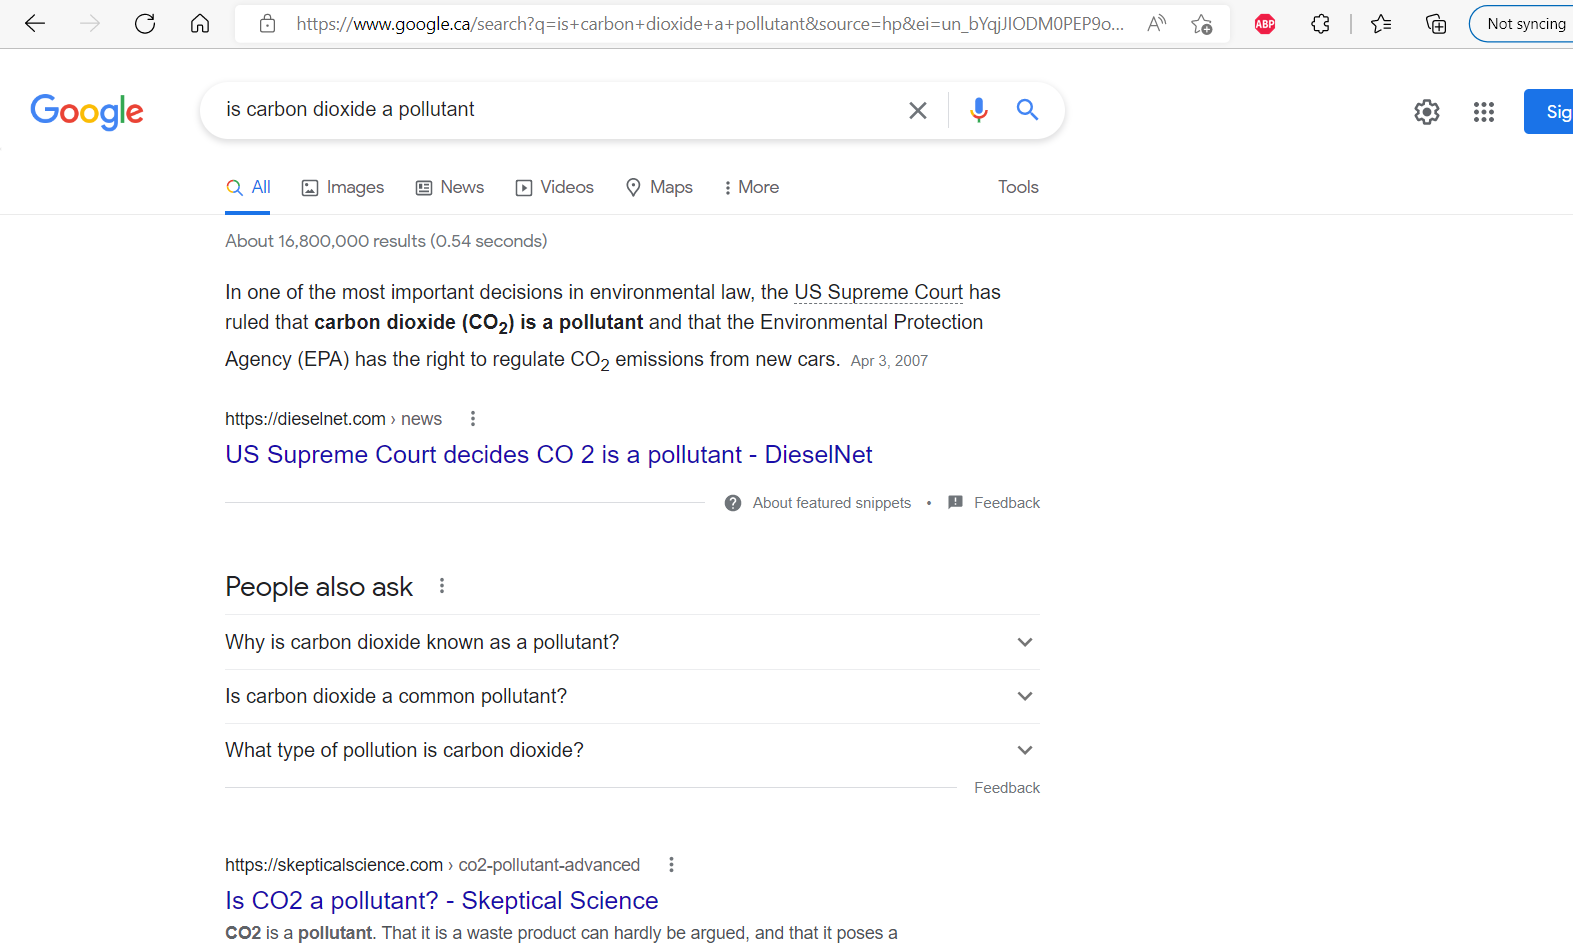Open the People also ask three-dot menu
This screenshot has width=1573, height=945.
[x=442, y=586]
